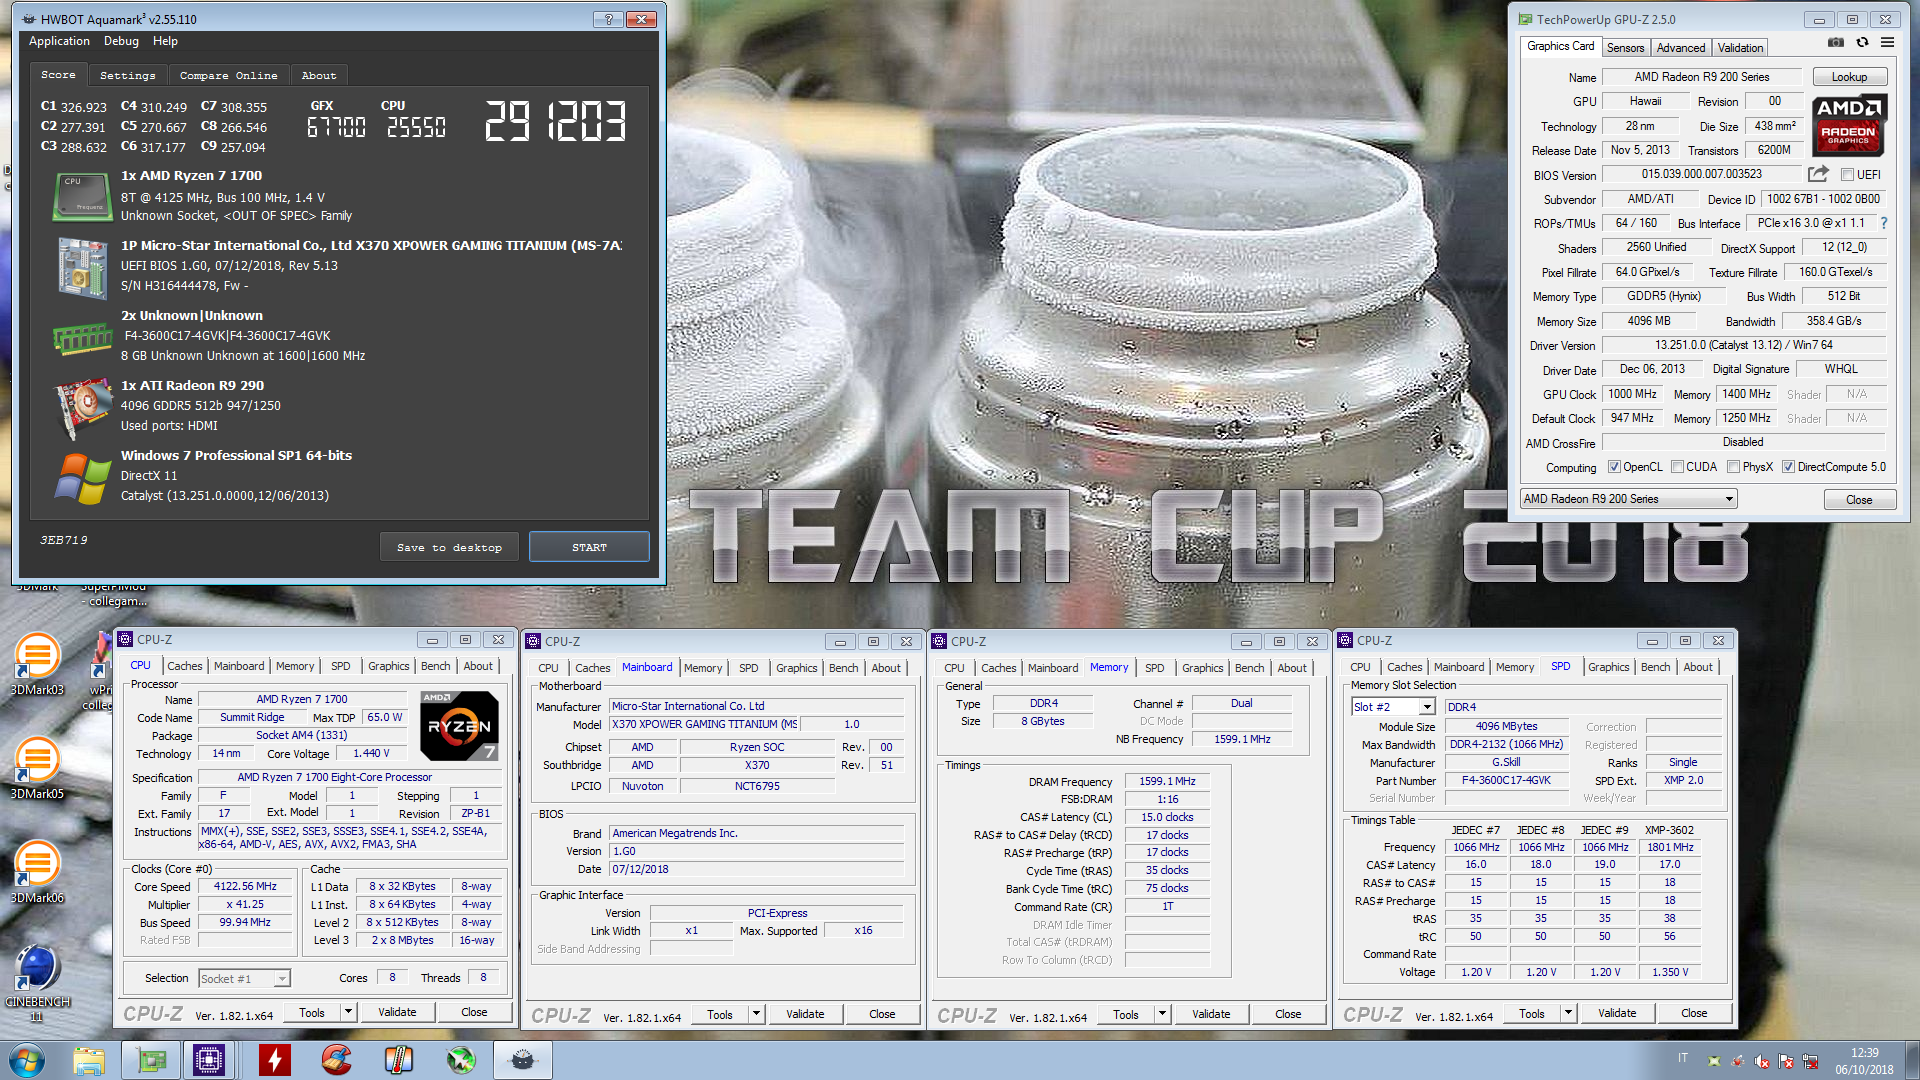Viewport: 1920px width, 1080px height.
Task: Open the Advanced tab in GPU-Z
Action: point(1680,48)
